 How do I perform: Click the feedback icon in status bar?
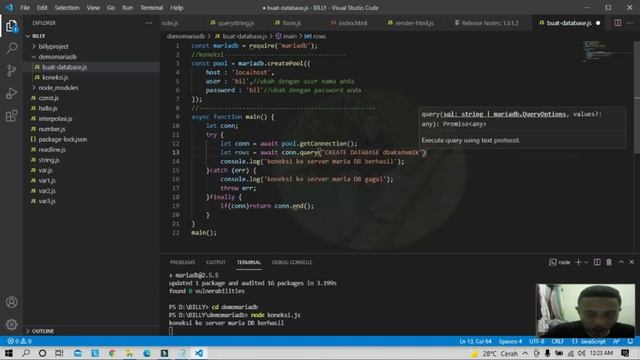click(617, 341)
